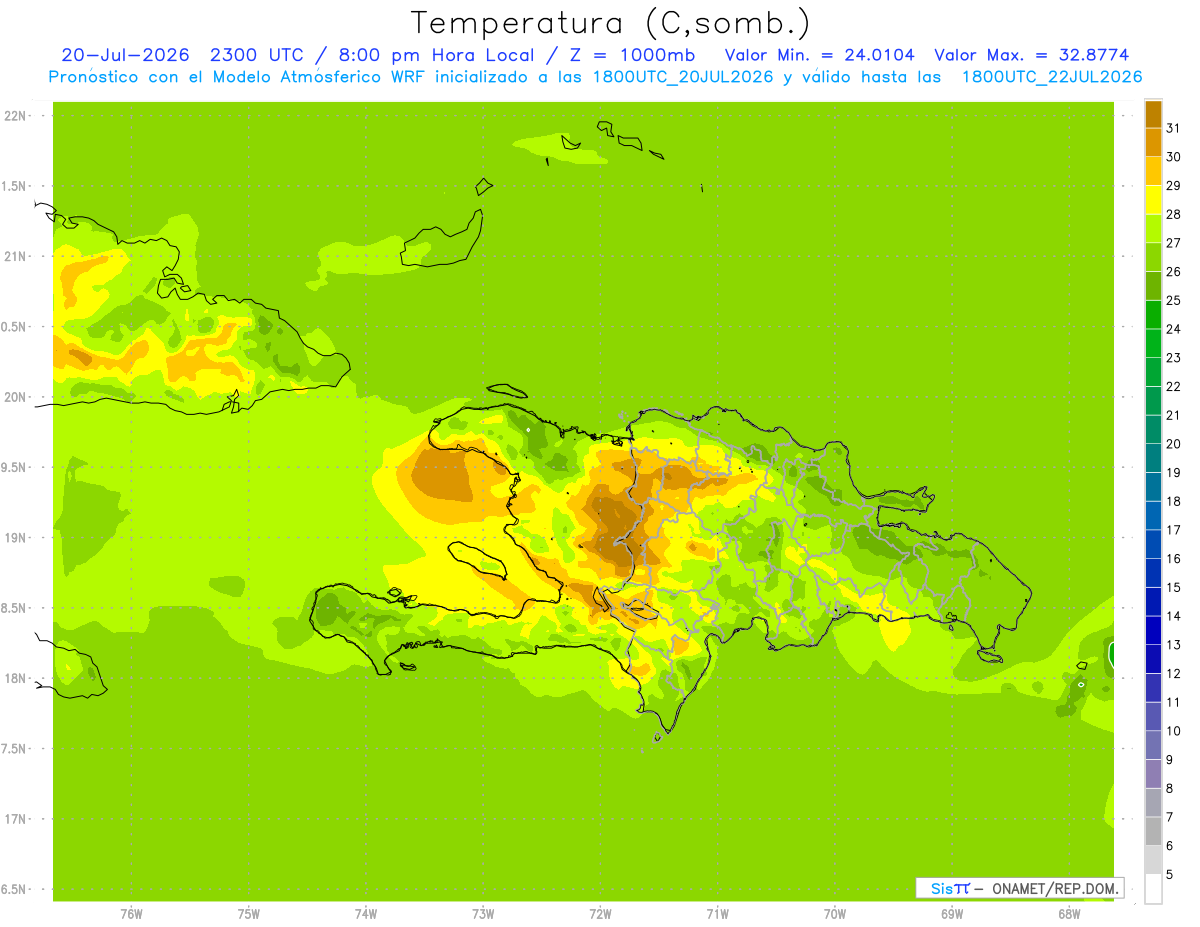Pick the brown top swatch above 31
This screenshot has height=927, width=1200.
(1153, 115)
